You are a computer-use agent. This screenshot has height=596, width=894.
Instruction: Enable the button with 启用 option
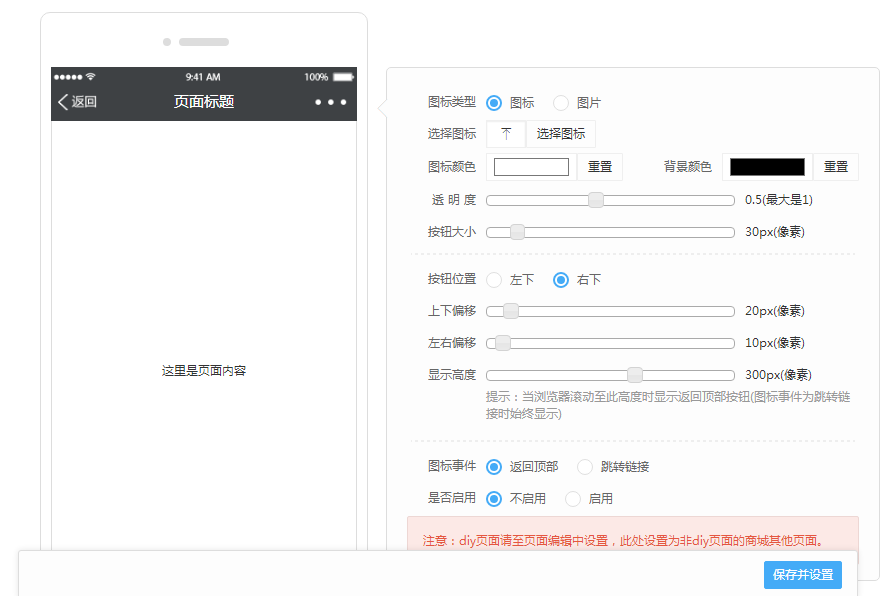tap(573, 499)
